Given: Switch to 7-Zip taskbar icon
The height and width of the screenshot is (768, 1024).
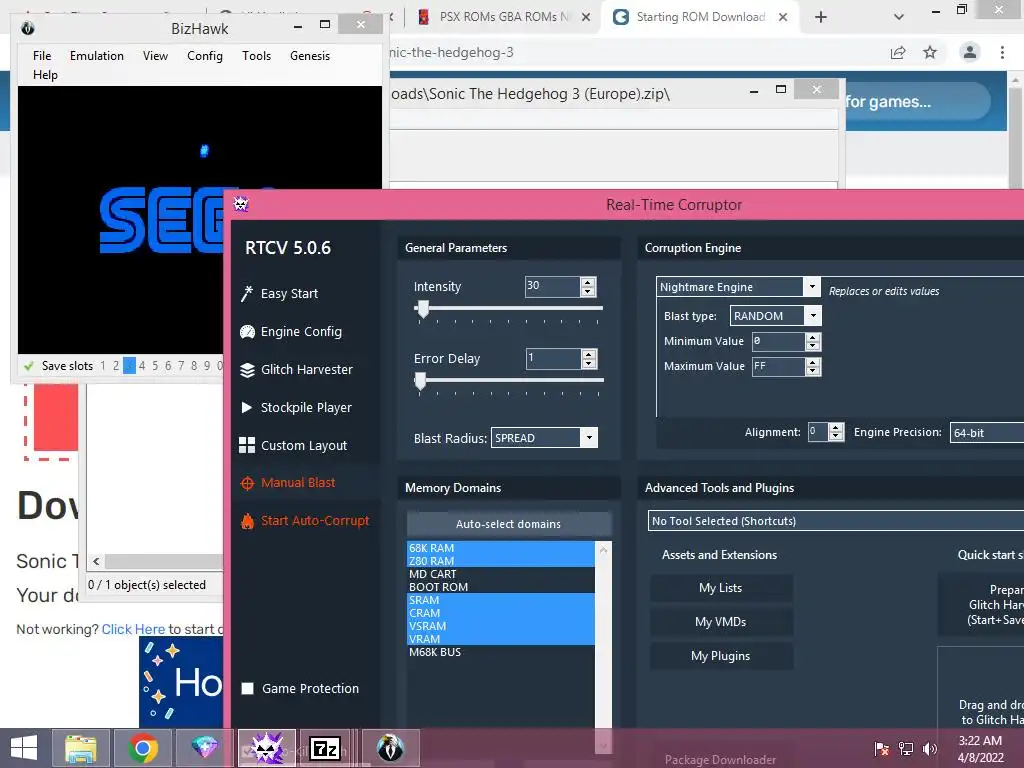Looking at the screenshot, I should coord(325,748).
